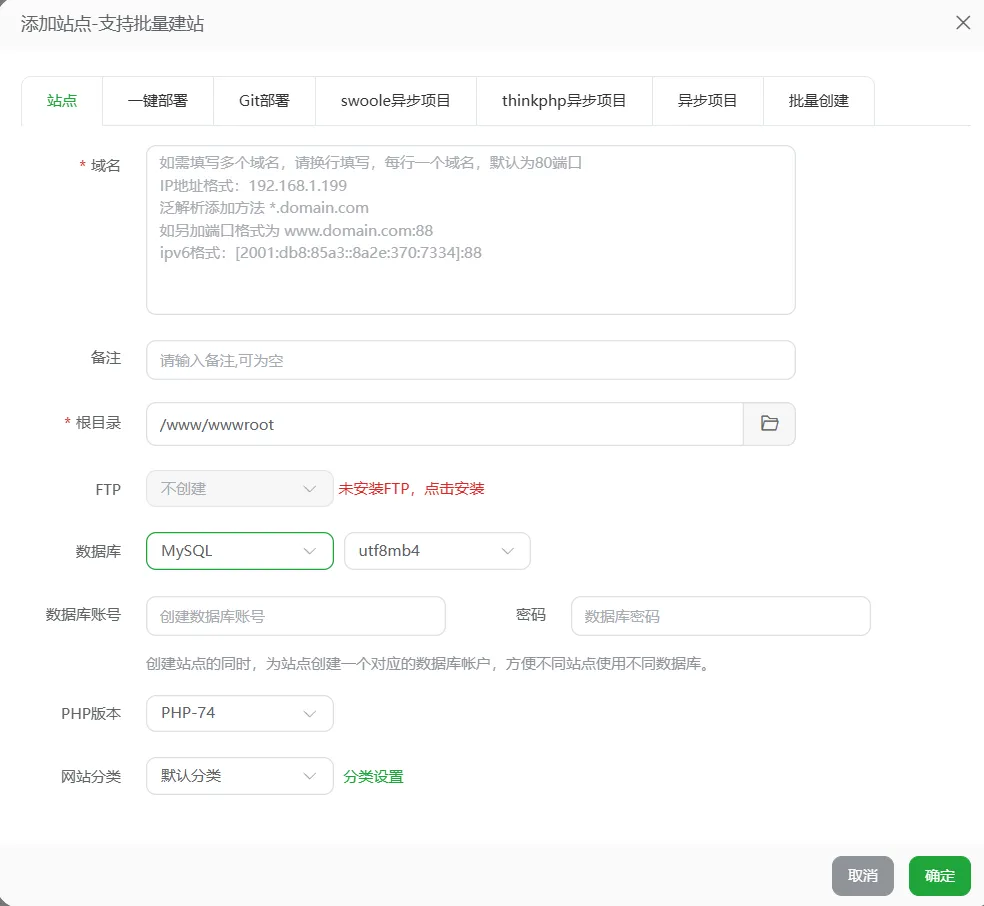
Task: Confirm with the 确定 button
Action: click(939, 876)
